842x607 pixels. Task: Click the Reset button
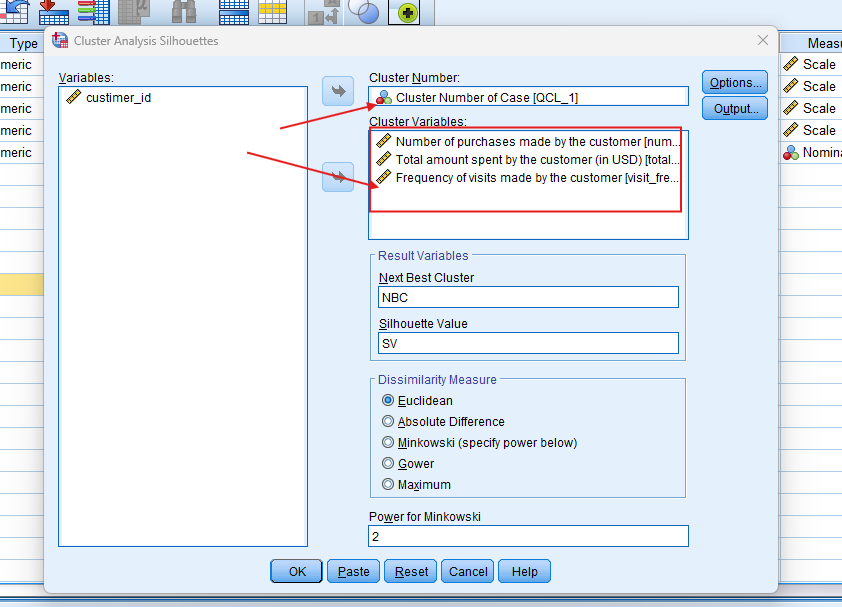(x=411, y=571)
